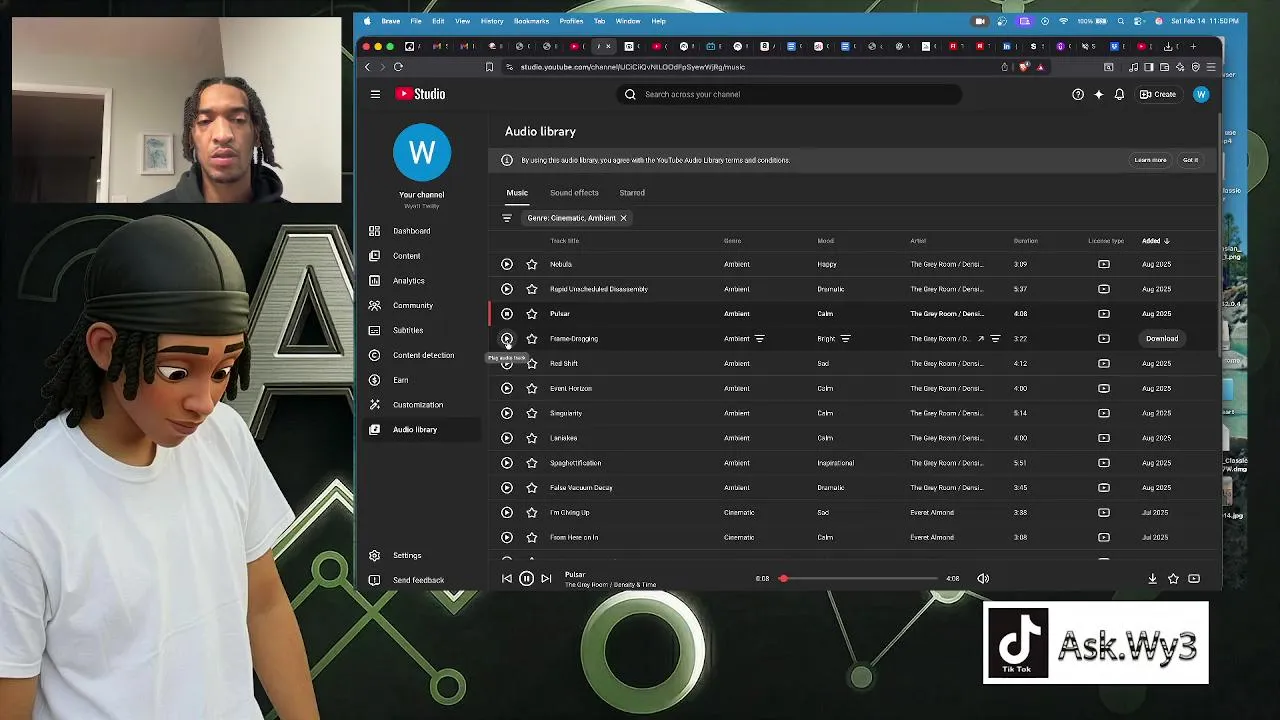
Task: Play Rapid Unscheduled Disassembly track
Action: click(x=507, y=289)
